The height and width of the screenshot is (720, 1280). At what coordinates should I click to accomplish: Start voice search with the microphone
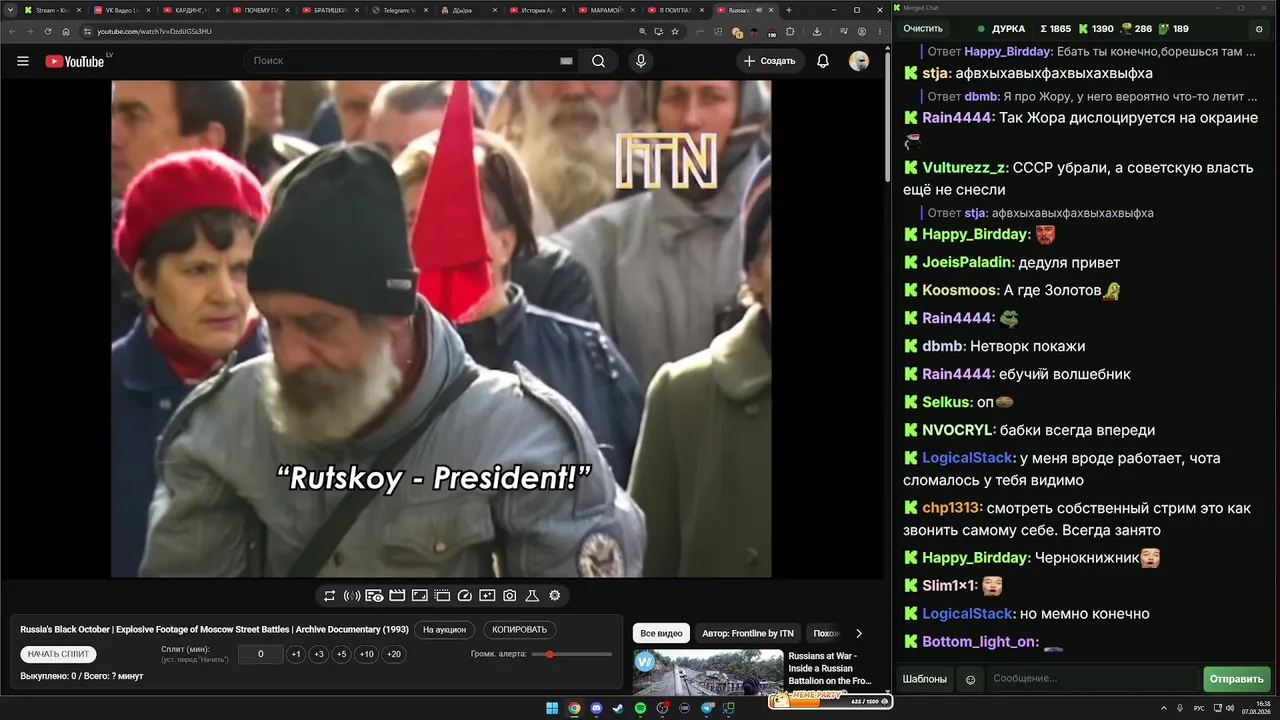[641, 61]
